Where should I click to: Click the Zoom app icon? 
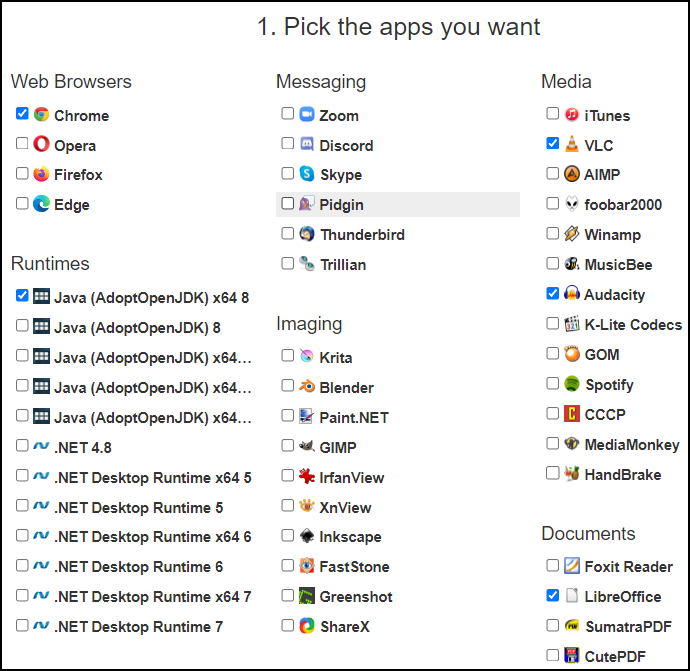point(307,114)
